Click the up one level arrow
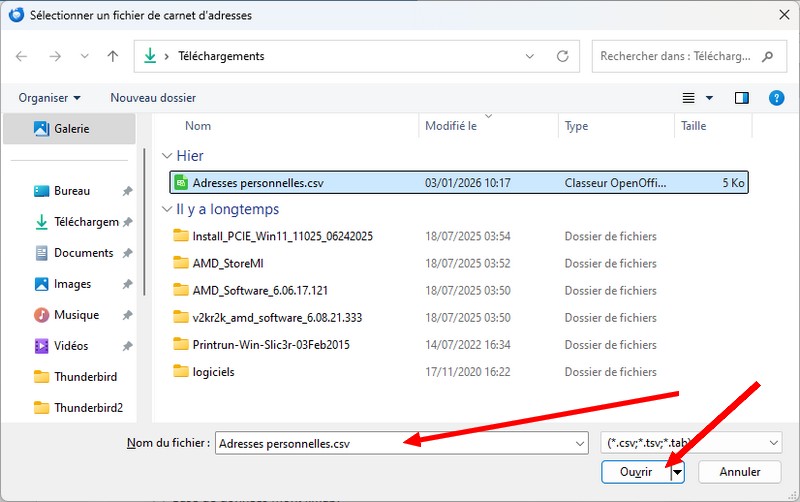Image resolution: width=800 pixels, height=502 pixels. coord(113,57)
